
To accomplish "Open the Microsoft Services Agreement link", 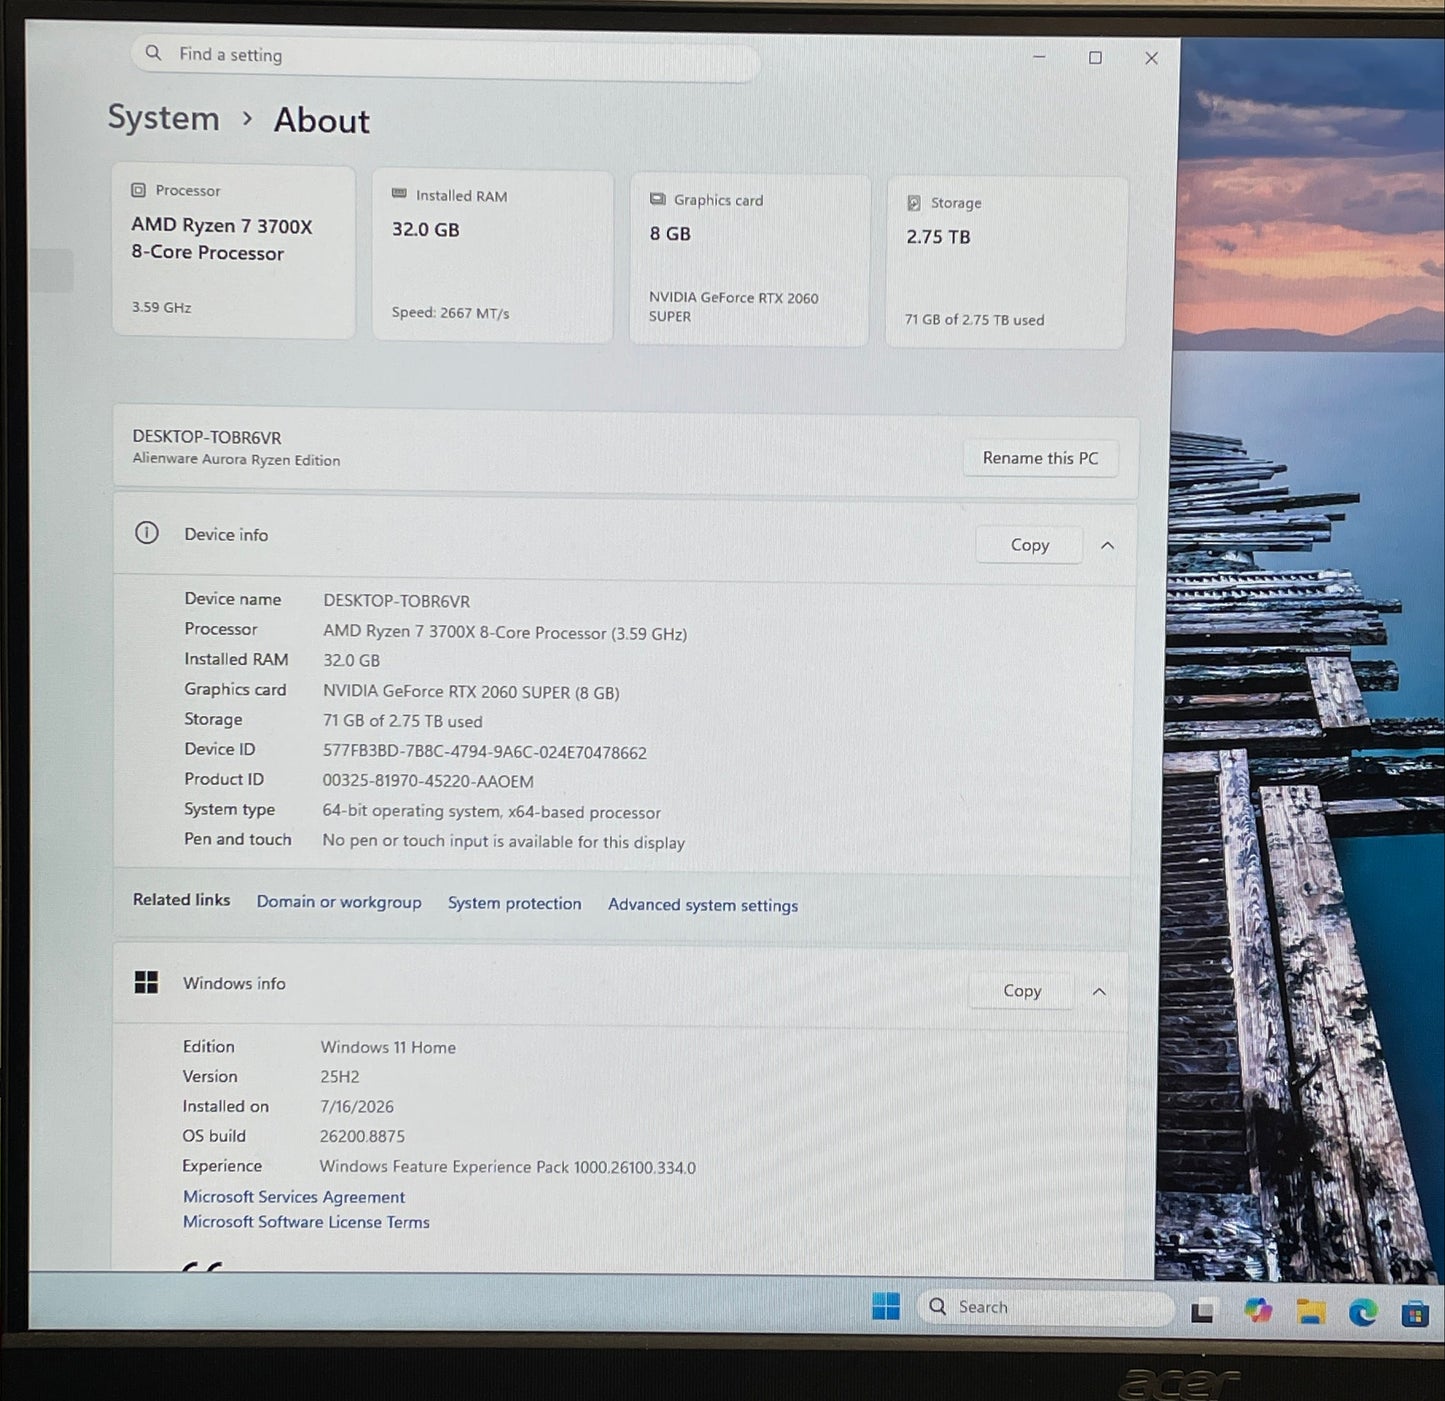I will (294, 1197).
